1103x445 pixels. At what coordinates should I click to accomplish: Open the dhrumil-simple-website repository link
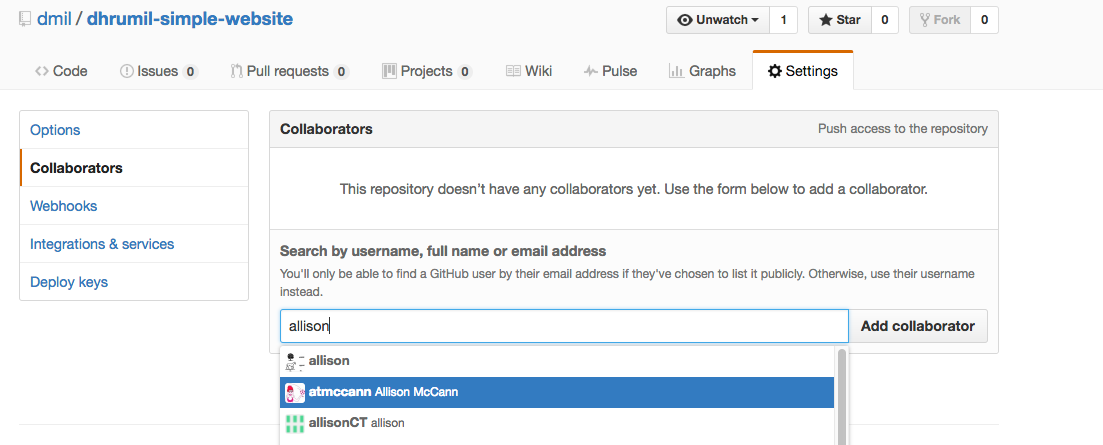190,19
